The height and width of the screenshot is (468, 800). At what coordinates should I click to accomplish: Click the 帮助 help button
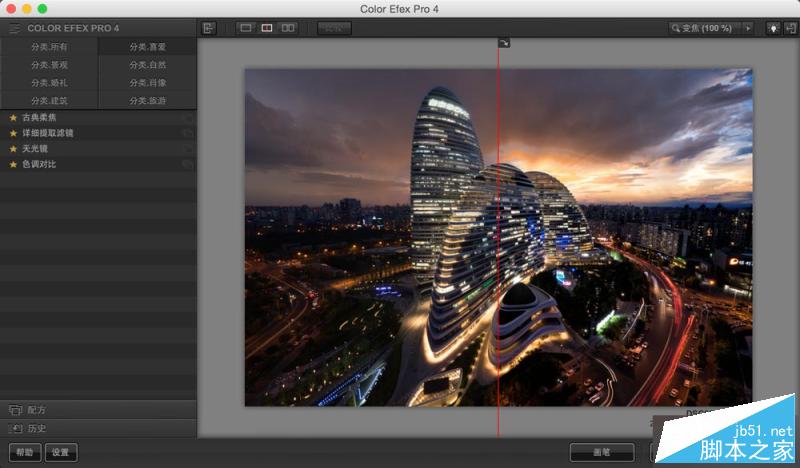tap(25, 452)
